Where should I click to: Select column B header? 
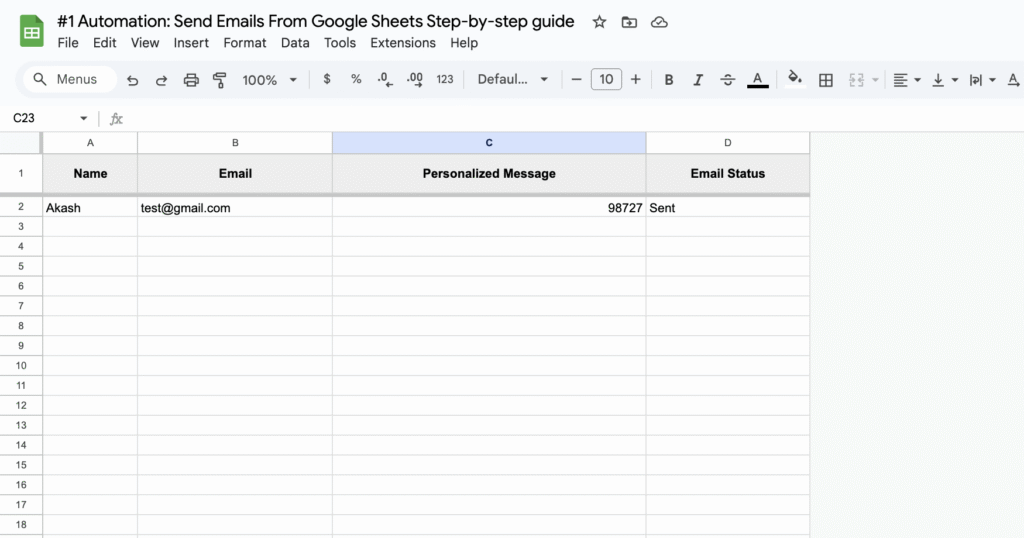click(x=235, y=143)
